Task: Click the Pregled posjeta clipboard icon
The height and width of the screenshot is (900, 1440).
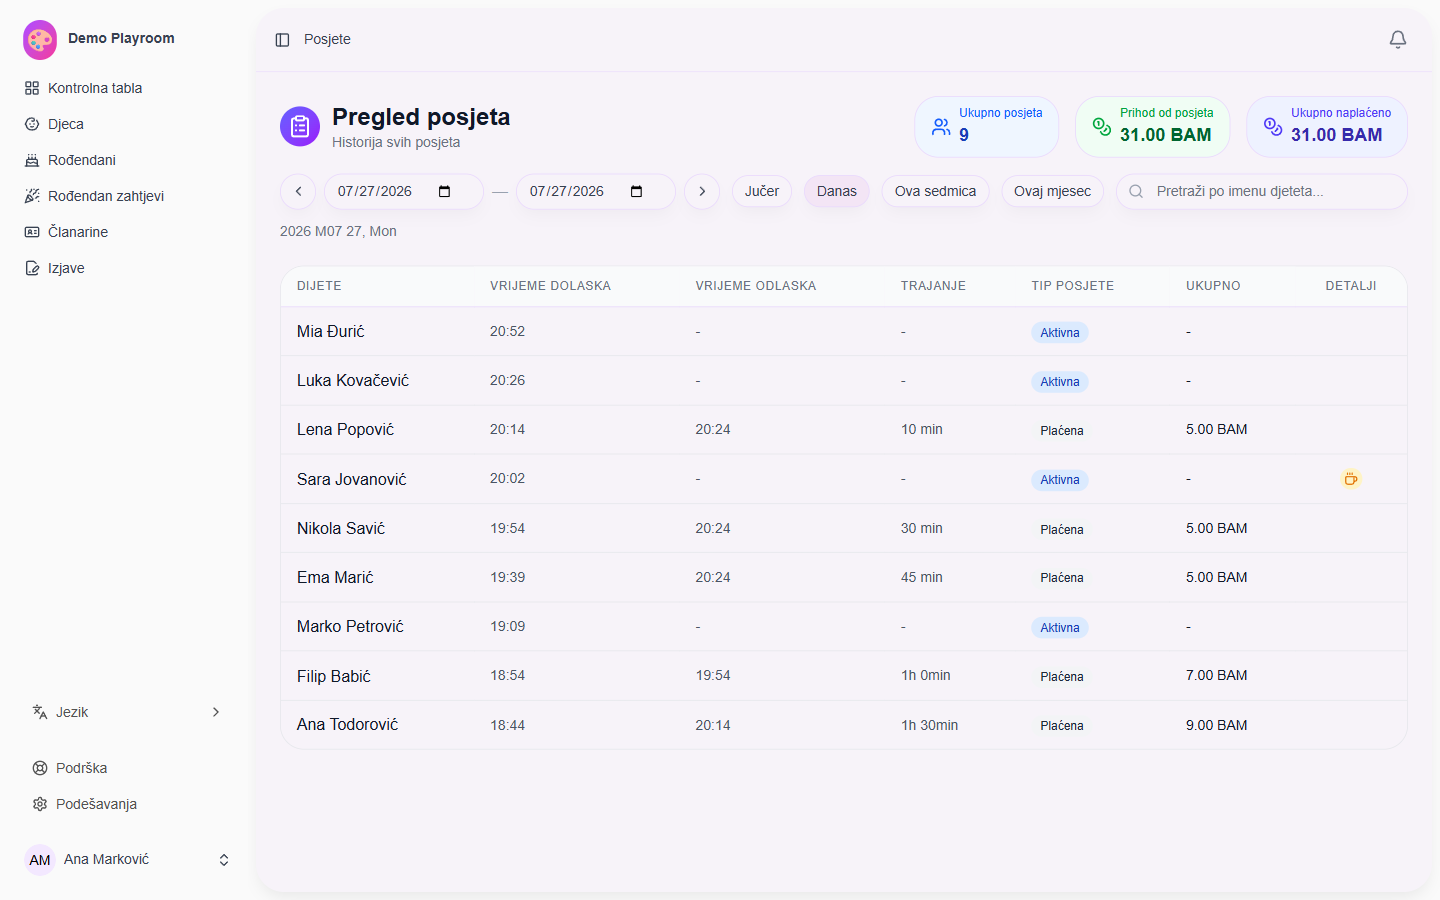Action: [300, 127]
